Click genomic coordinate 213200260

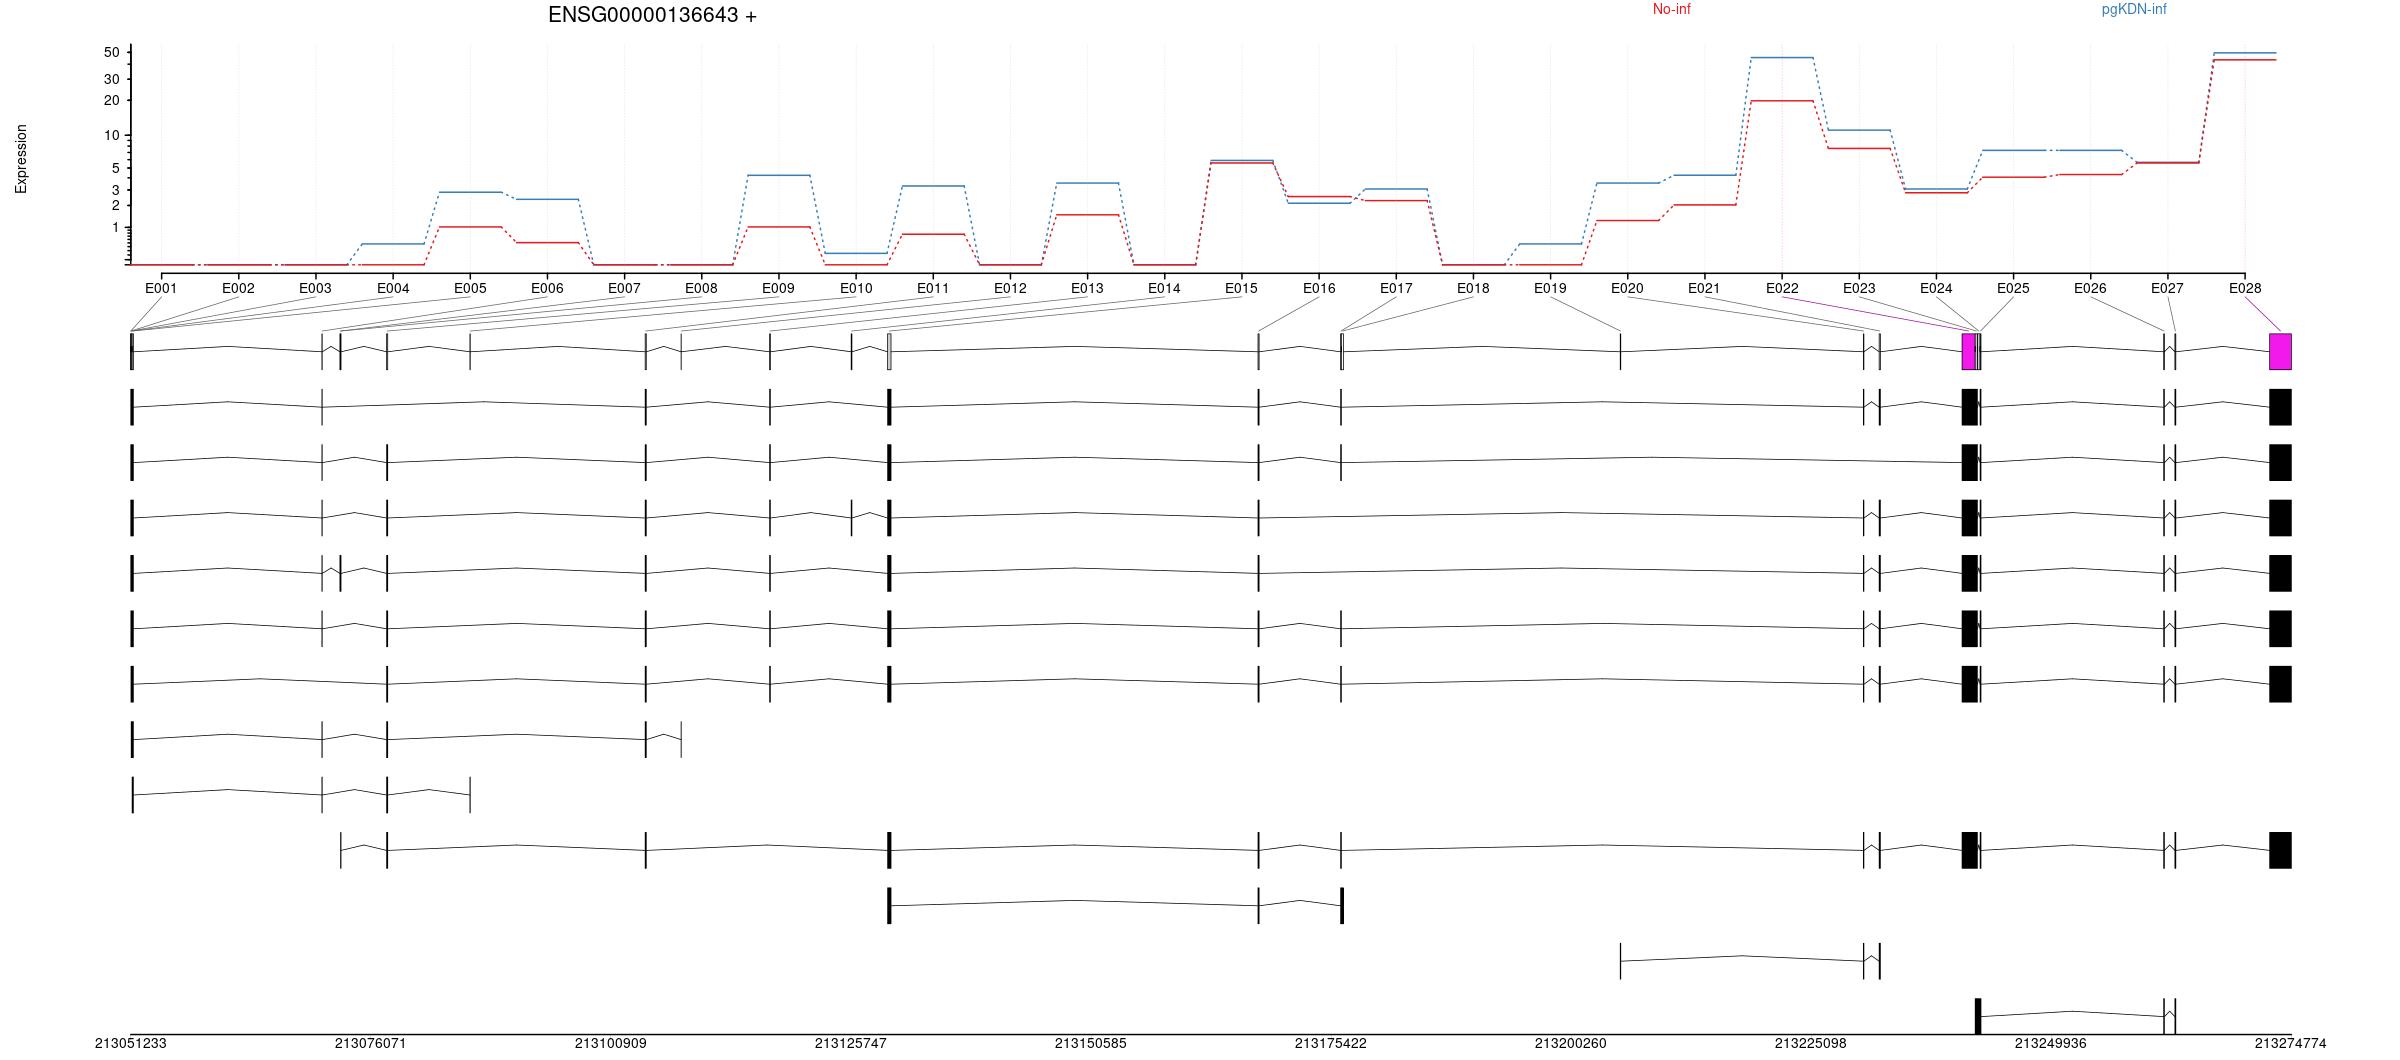coord(1571,1043)
